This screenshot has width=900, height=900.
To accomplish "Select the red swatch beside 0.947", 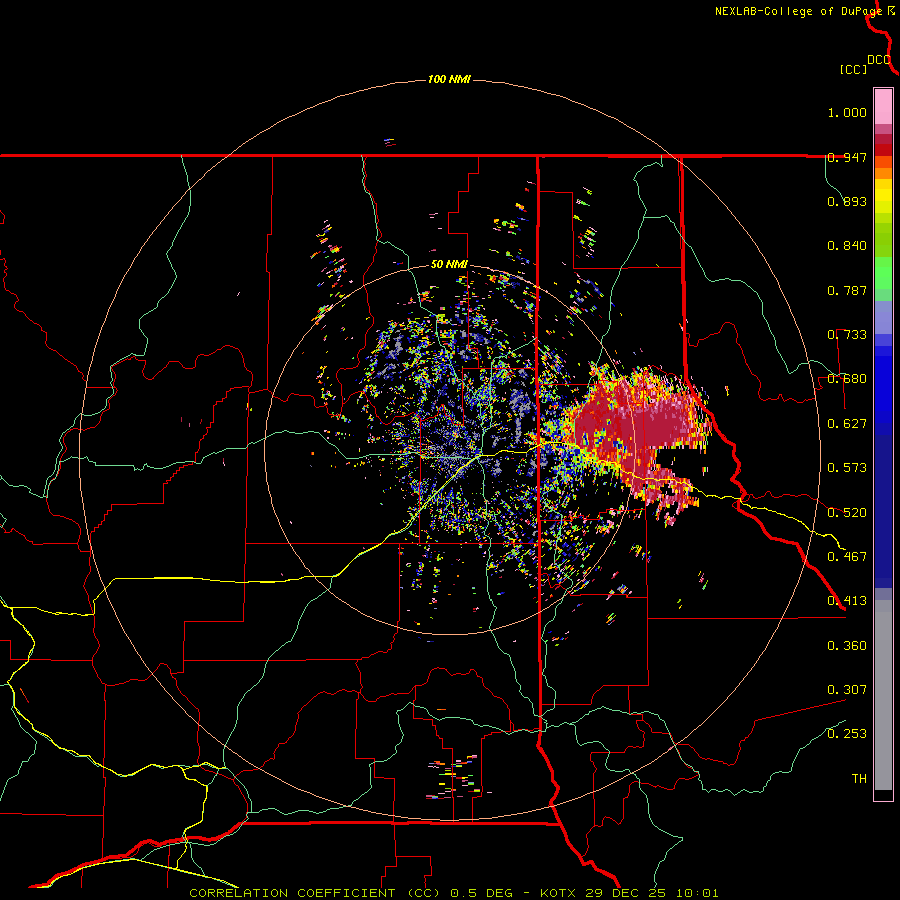I will click(883, 150).
